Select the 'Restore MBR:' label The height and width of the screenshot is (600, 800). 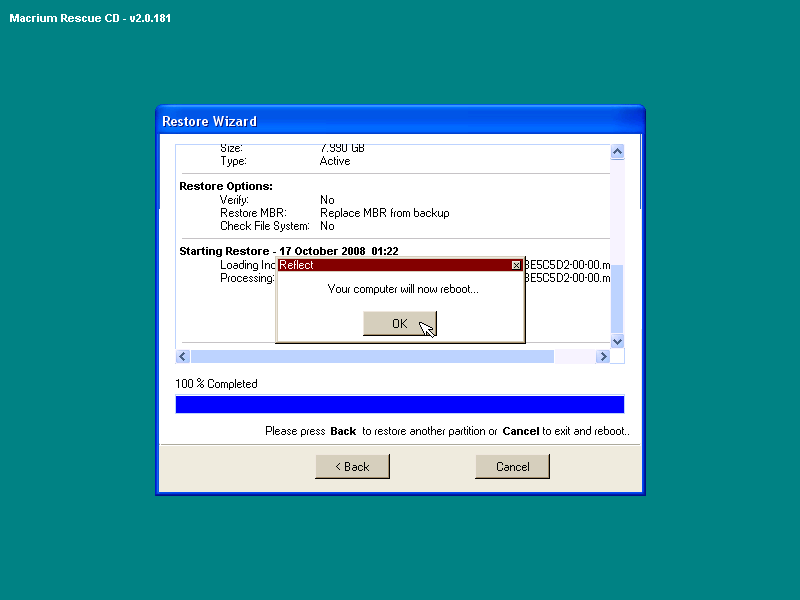[253, 213]
